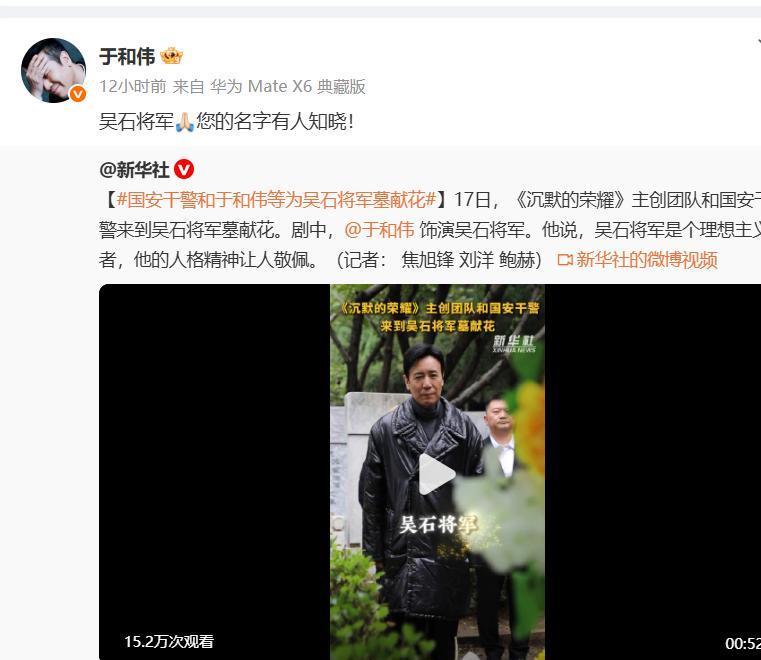Click the video duration label 00:52

coord(743,644)
